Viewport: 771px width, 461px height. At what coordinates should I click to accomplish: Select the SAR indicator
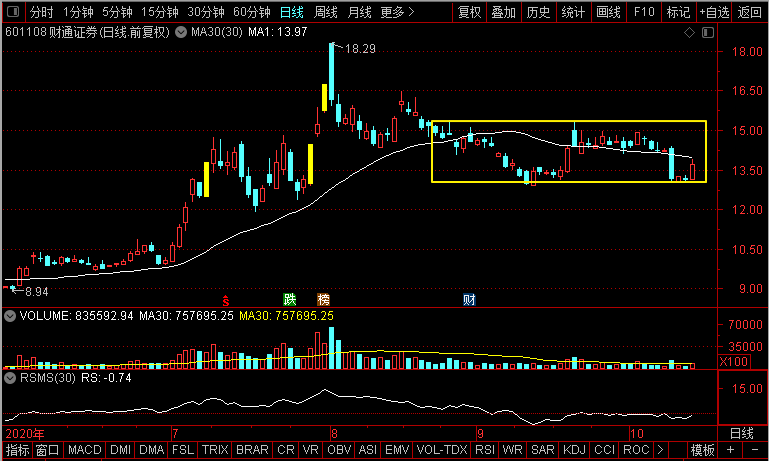click(542, 450)
